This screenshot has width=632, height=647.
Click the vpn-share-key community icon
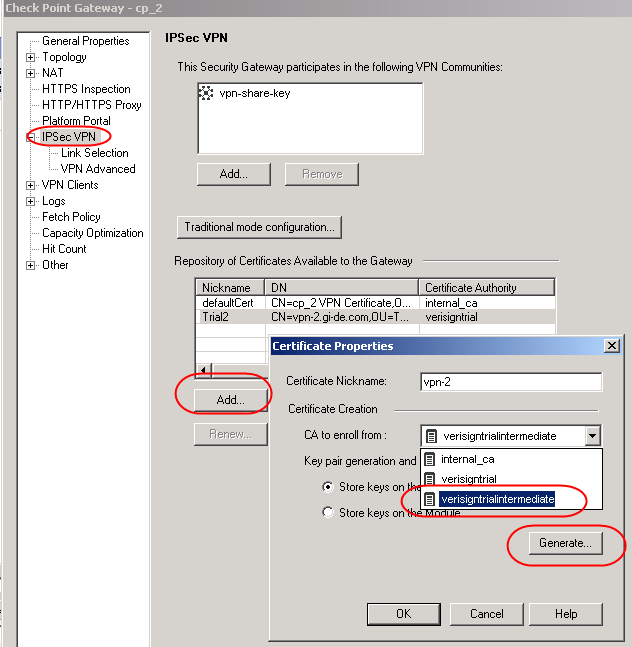pos(205,93)
